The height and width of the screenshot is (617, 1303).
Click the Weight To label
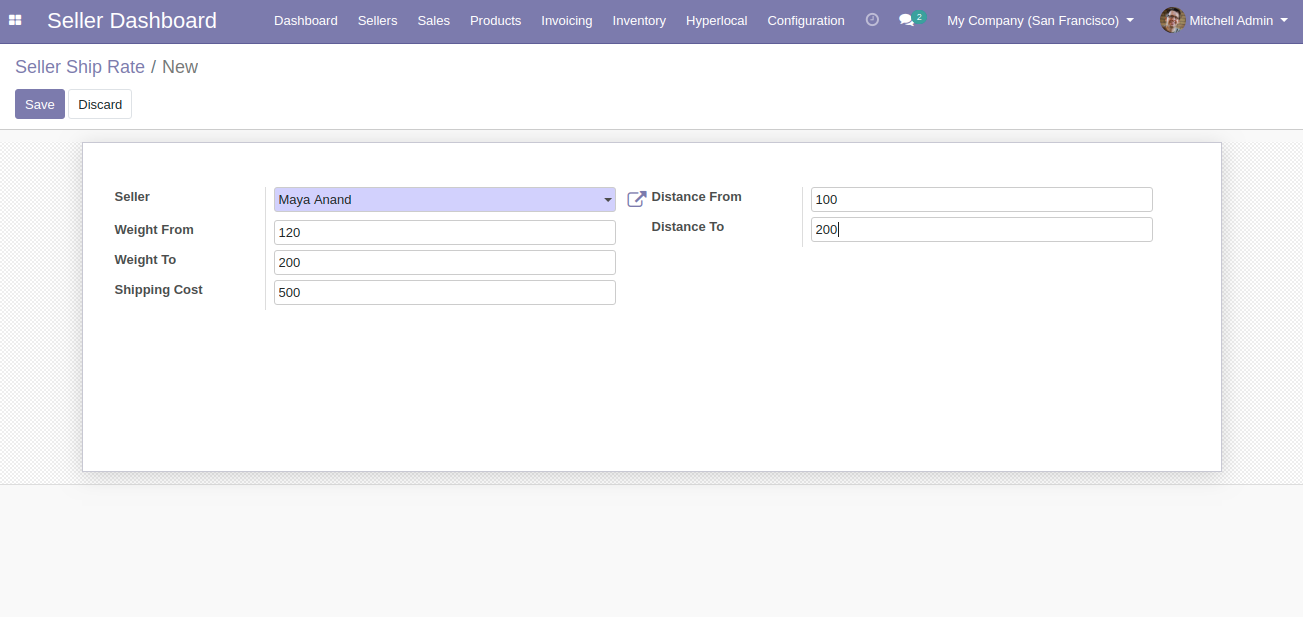click(x=145, y=260)
